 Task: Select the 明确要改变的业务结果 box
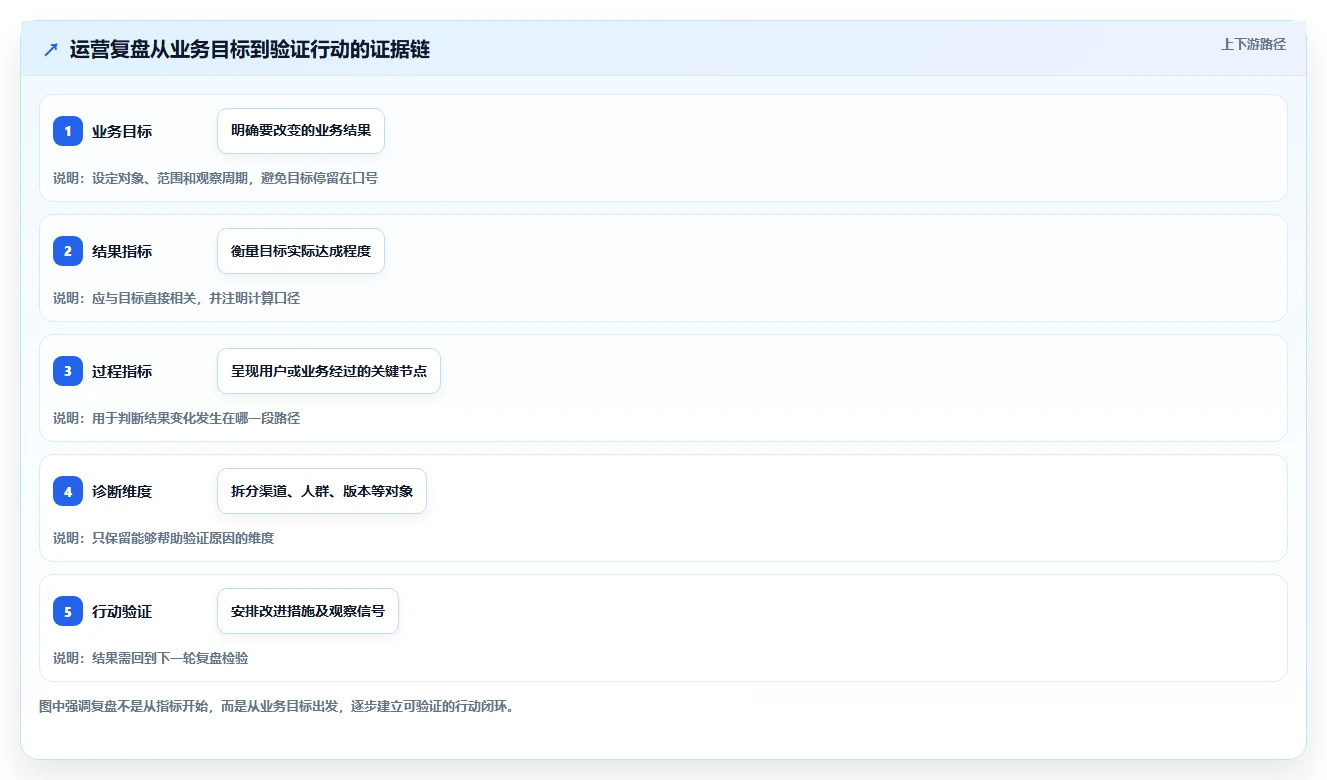point(301,131)
